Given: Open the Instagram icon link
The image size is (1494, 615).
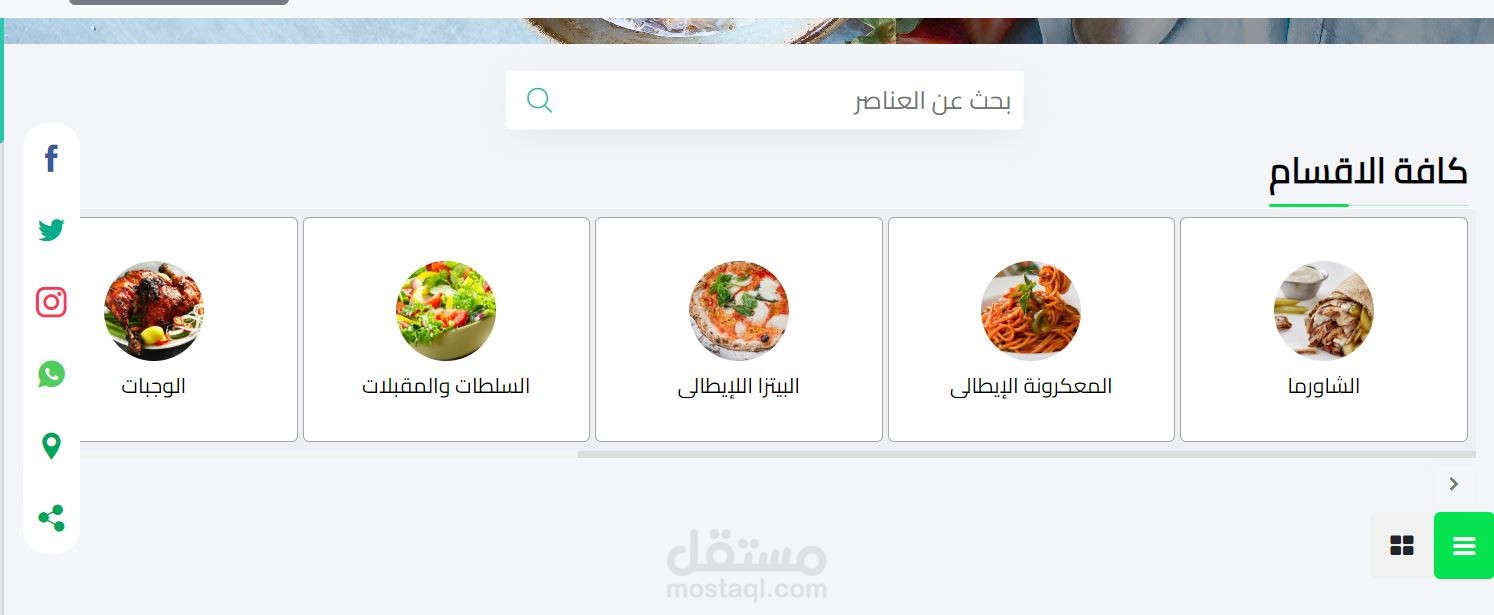Looking at the screenshot, I should point(51,302).
